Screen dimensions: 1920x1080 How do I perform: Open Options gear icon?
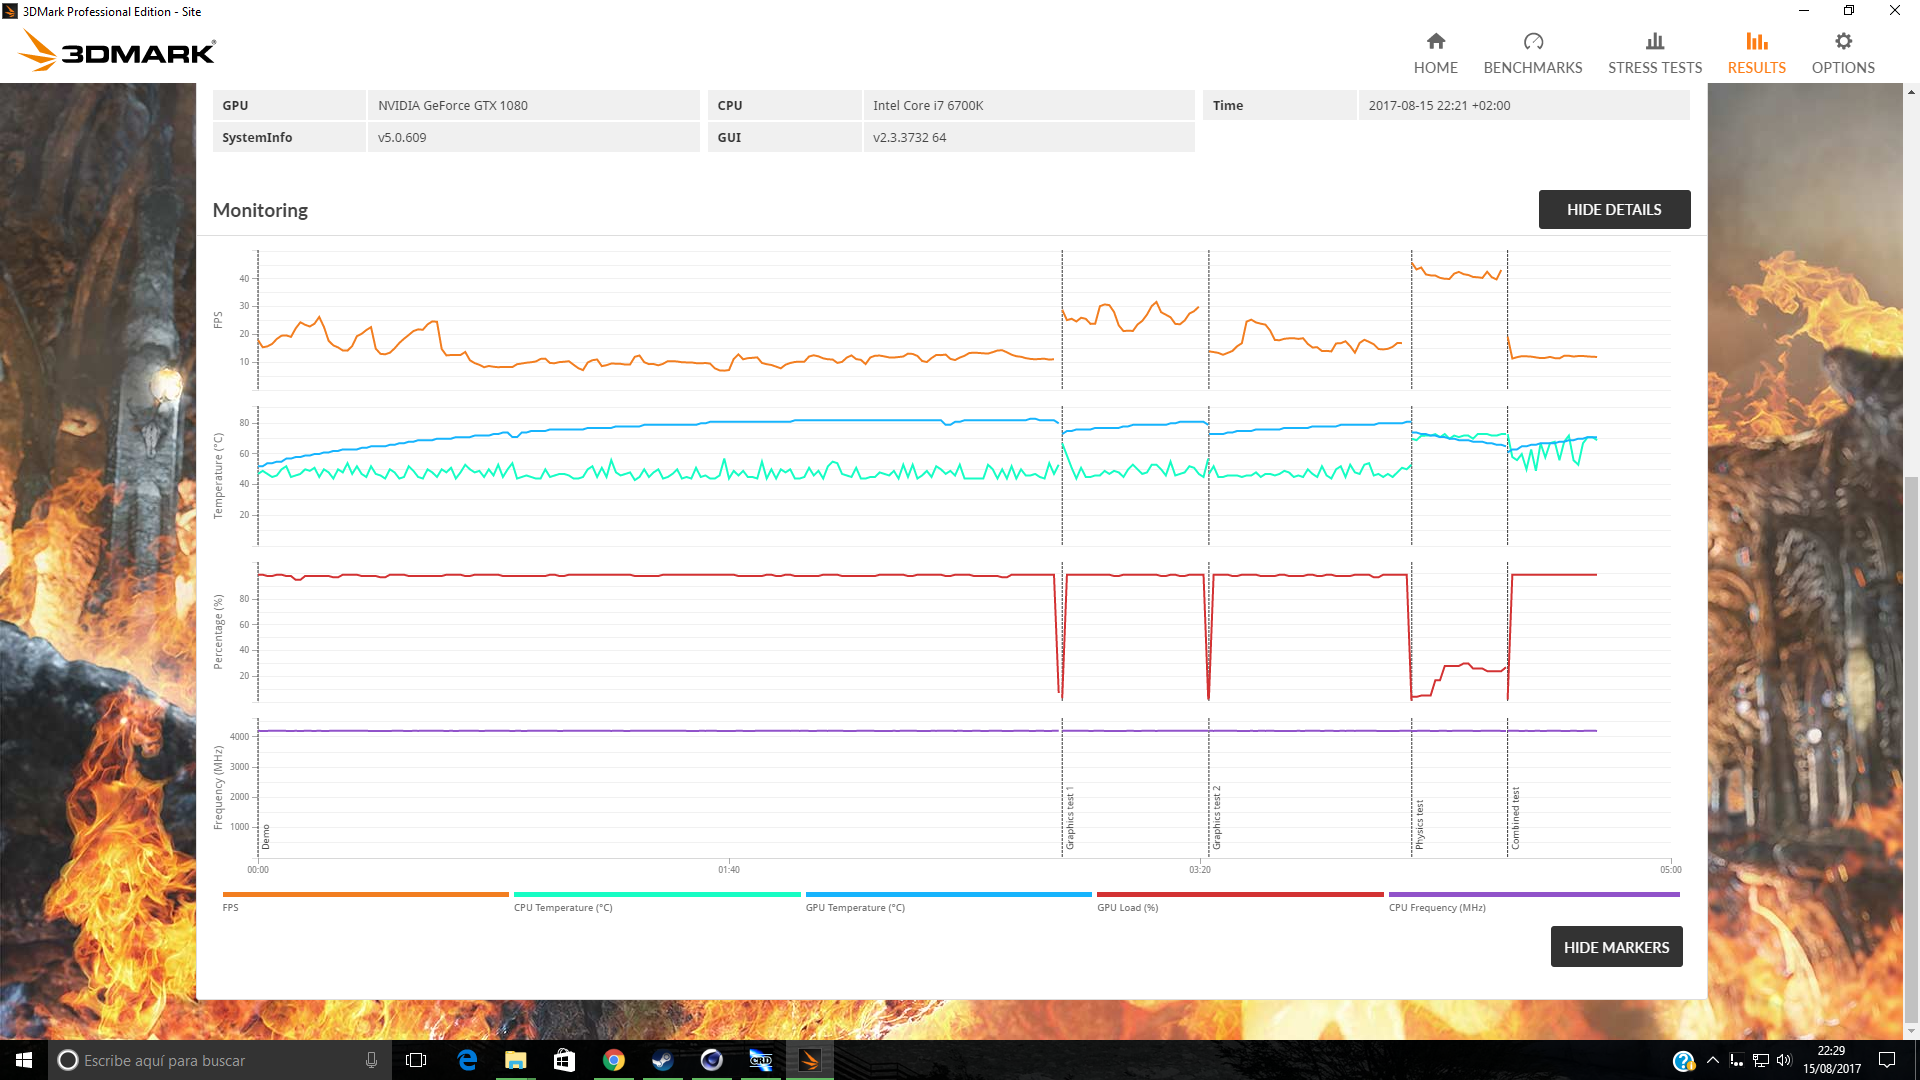1842,41
